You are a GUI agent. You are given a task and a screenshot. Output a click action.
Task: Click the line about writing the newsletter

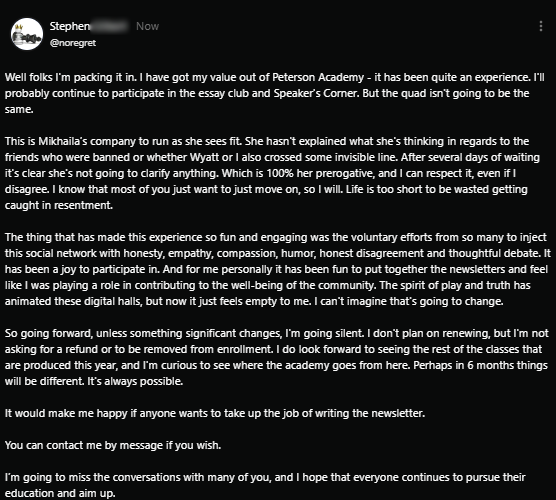(x=215, y=413)
